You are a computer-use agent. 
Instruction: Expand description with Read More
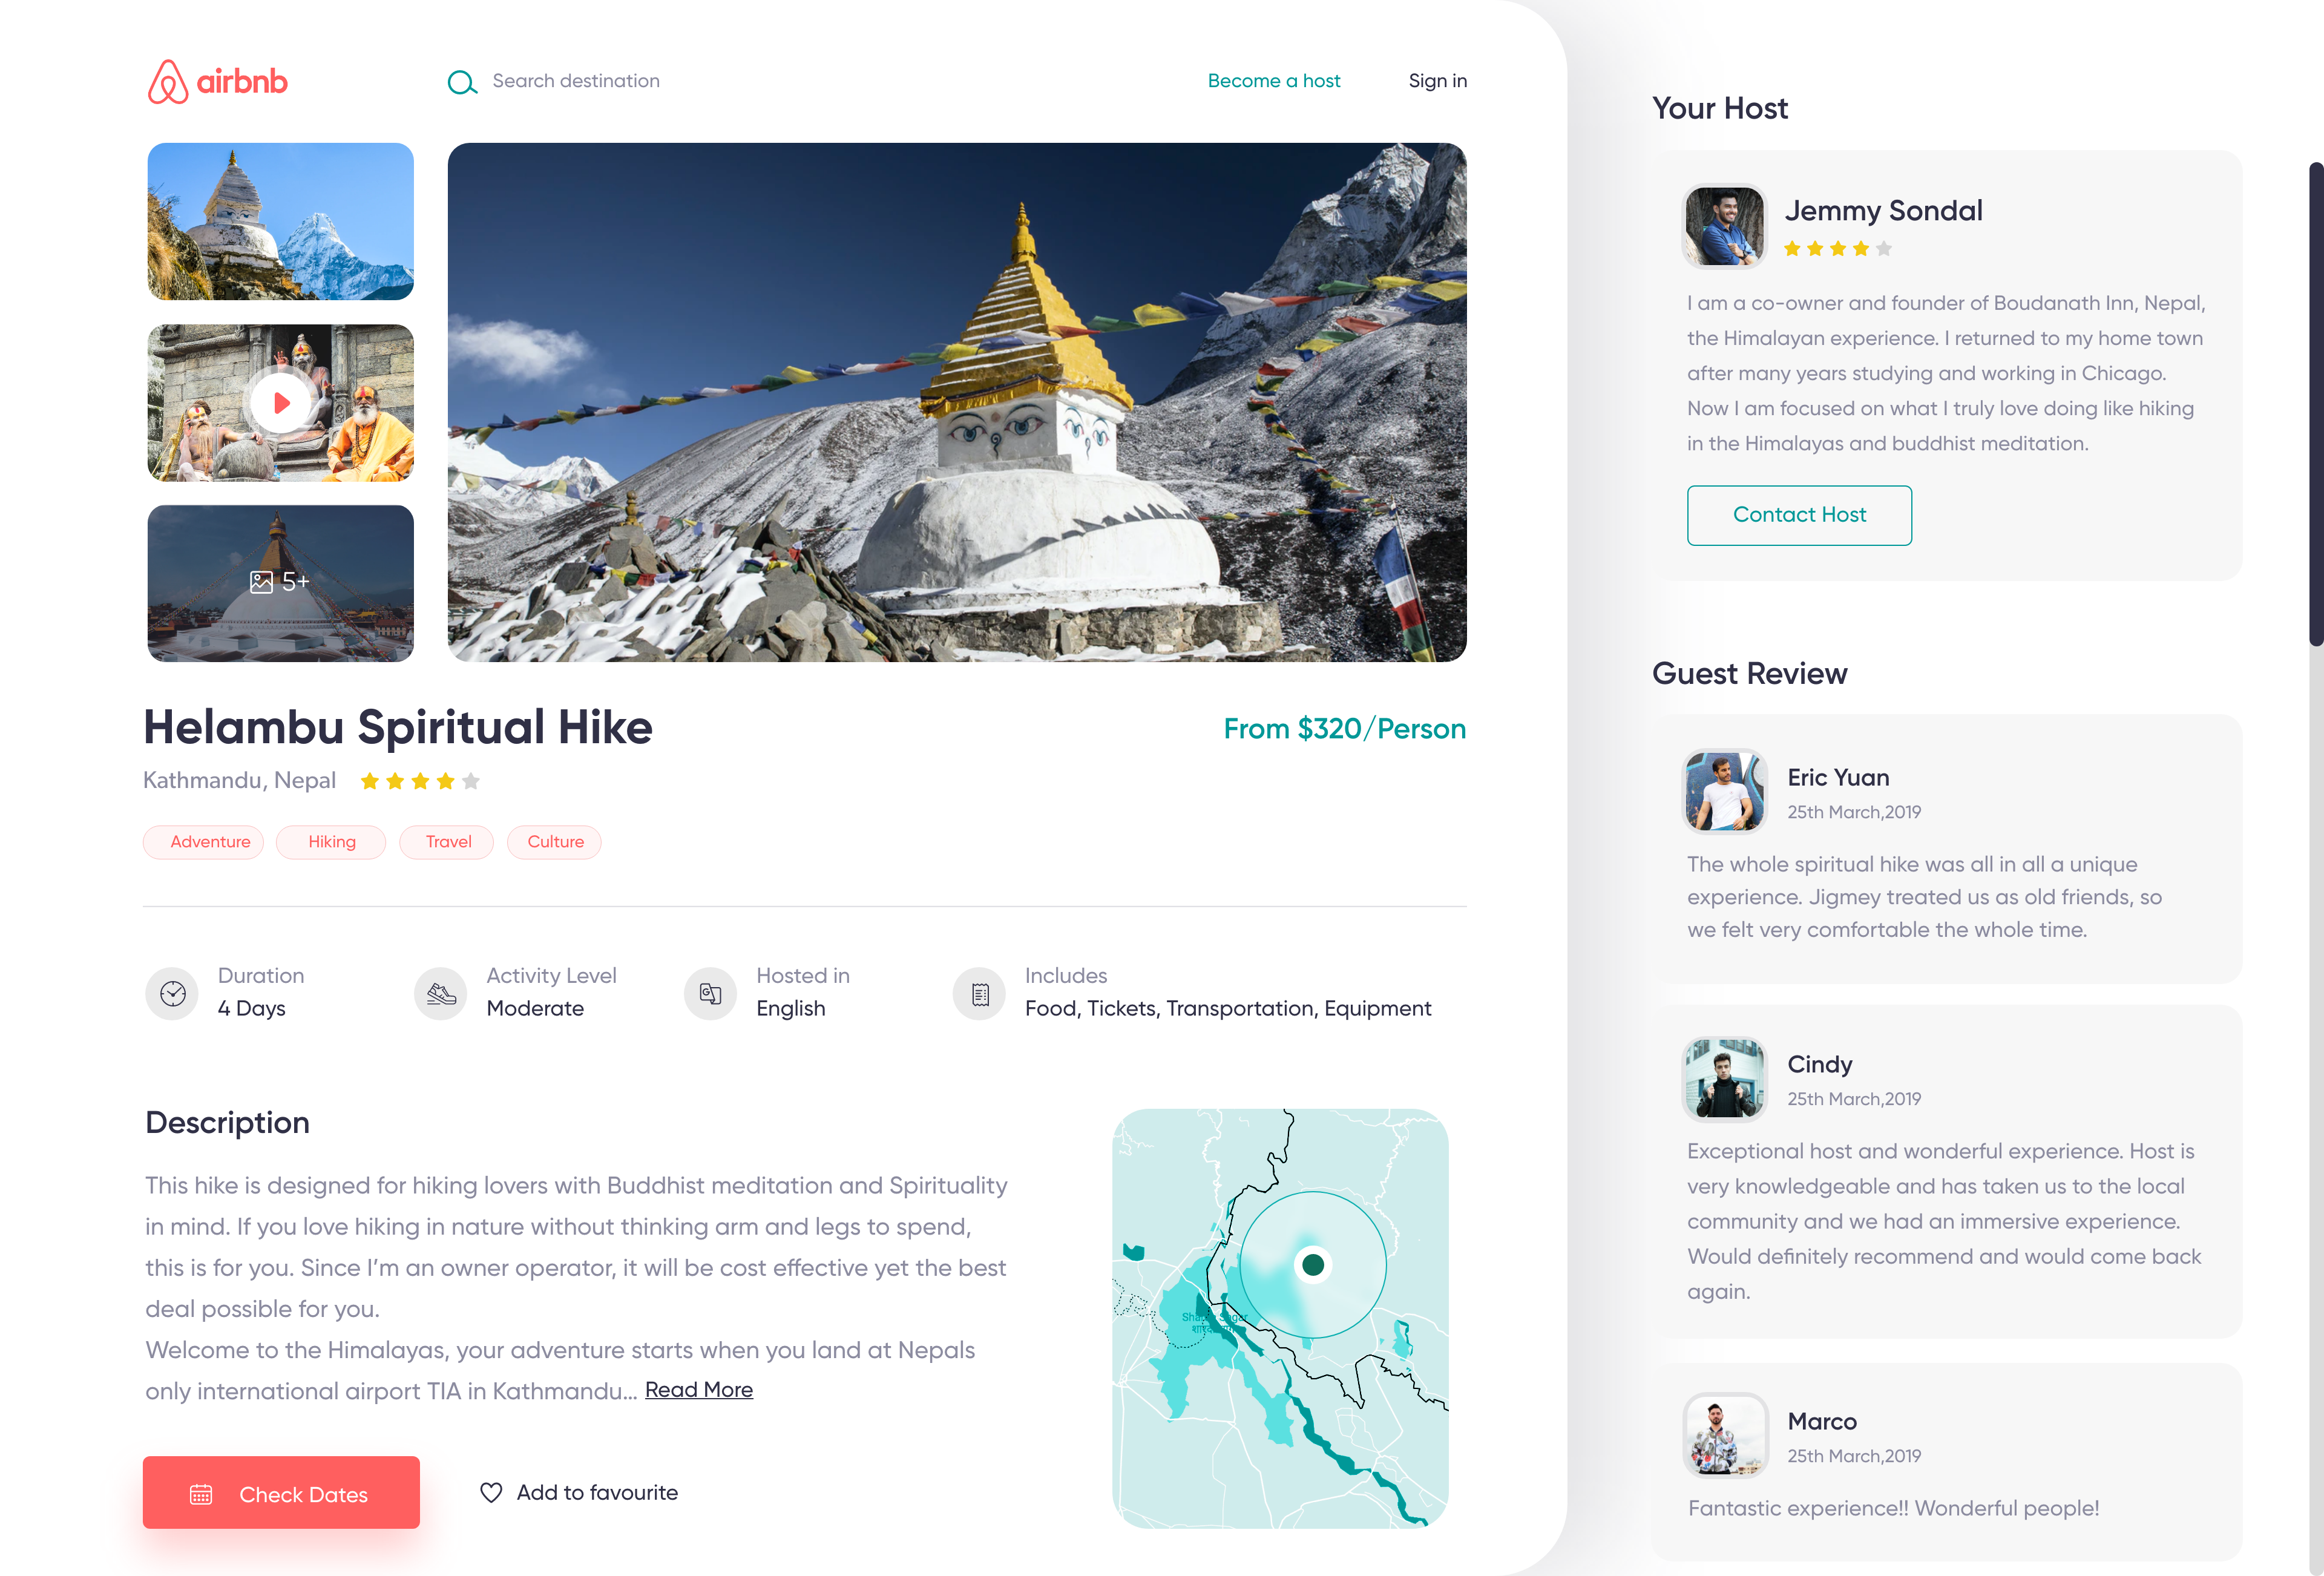(x=699, y=1390)
